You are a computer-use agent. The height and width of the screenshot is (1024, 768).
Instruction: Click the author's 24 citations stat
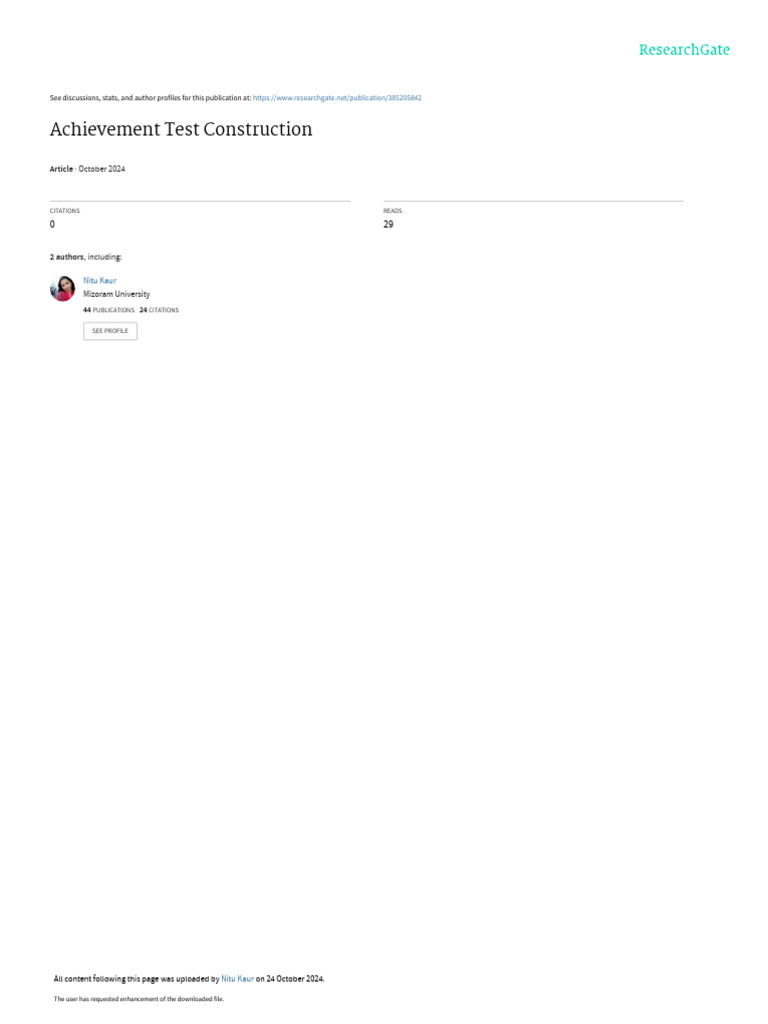coord(159,310)
